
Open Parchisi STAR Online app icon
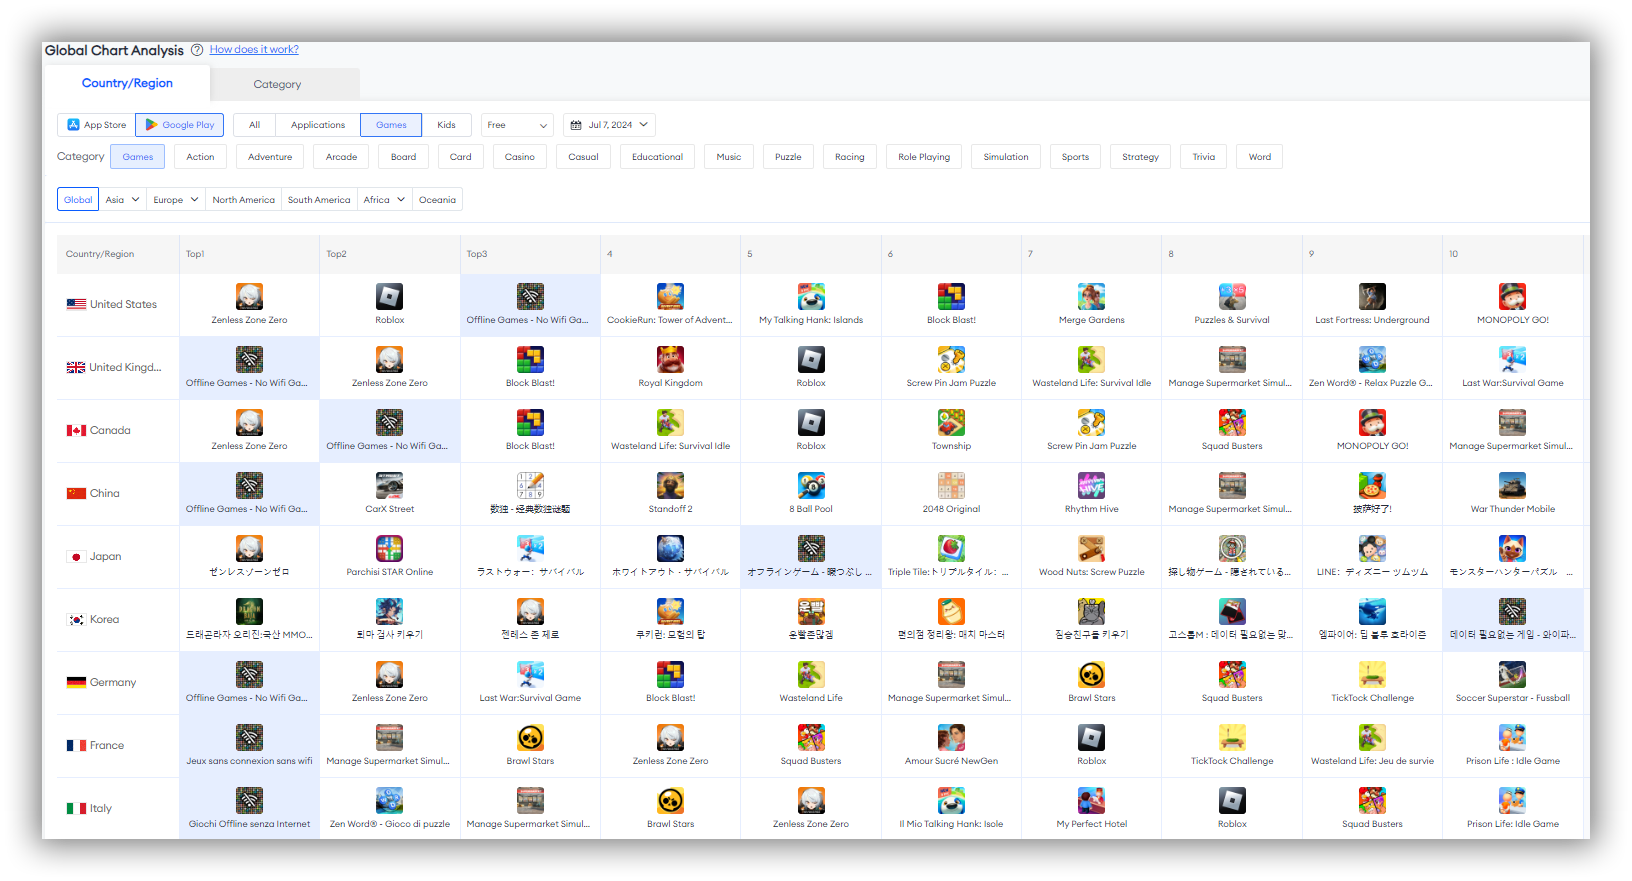coord(389,548)
